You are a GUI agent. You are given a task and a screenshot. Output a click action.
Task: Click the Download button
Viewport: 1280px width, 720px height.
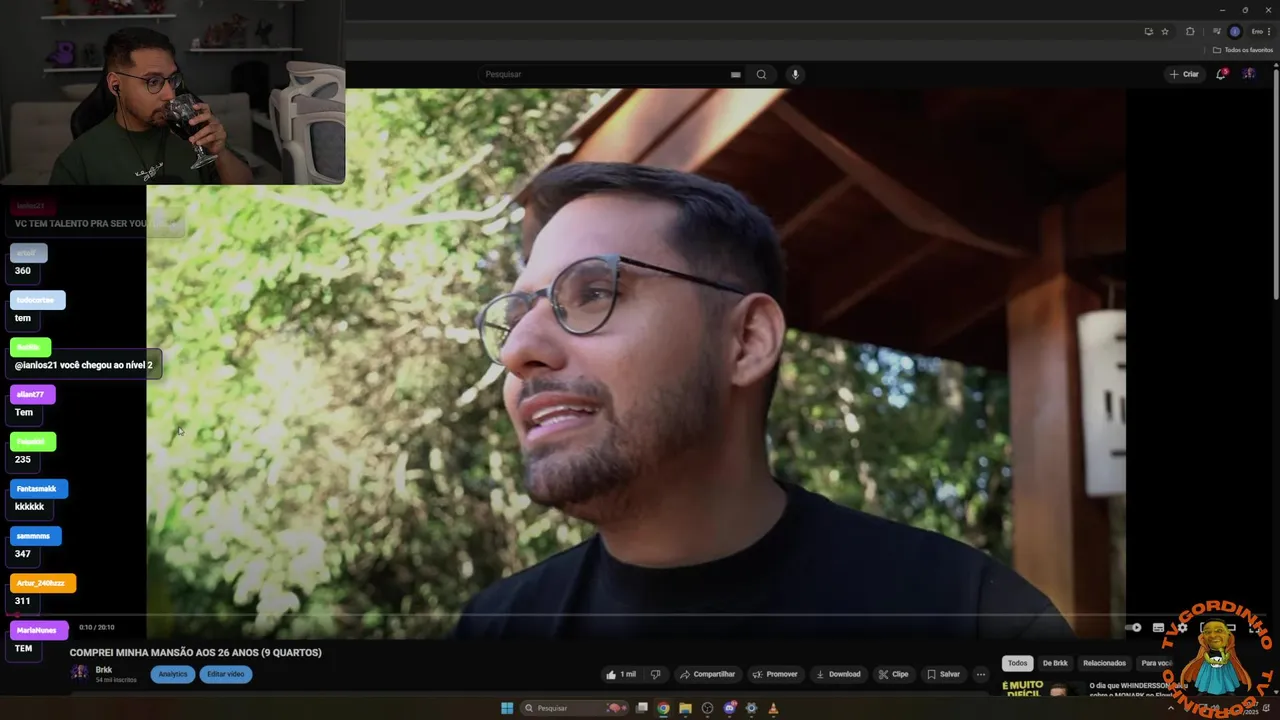pos(838,674)
